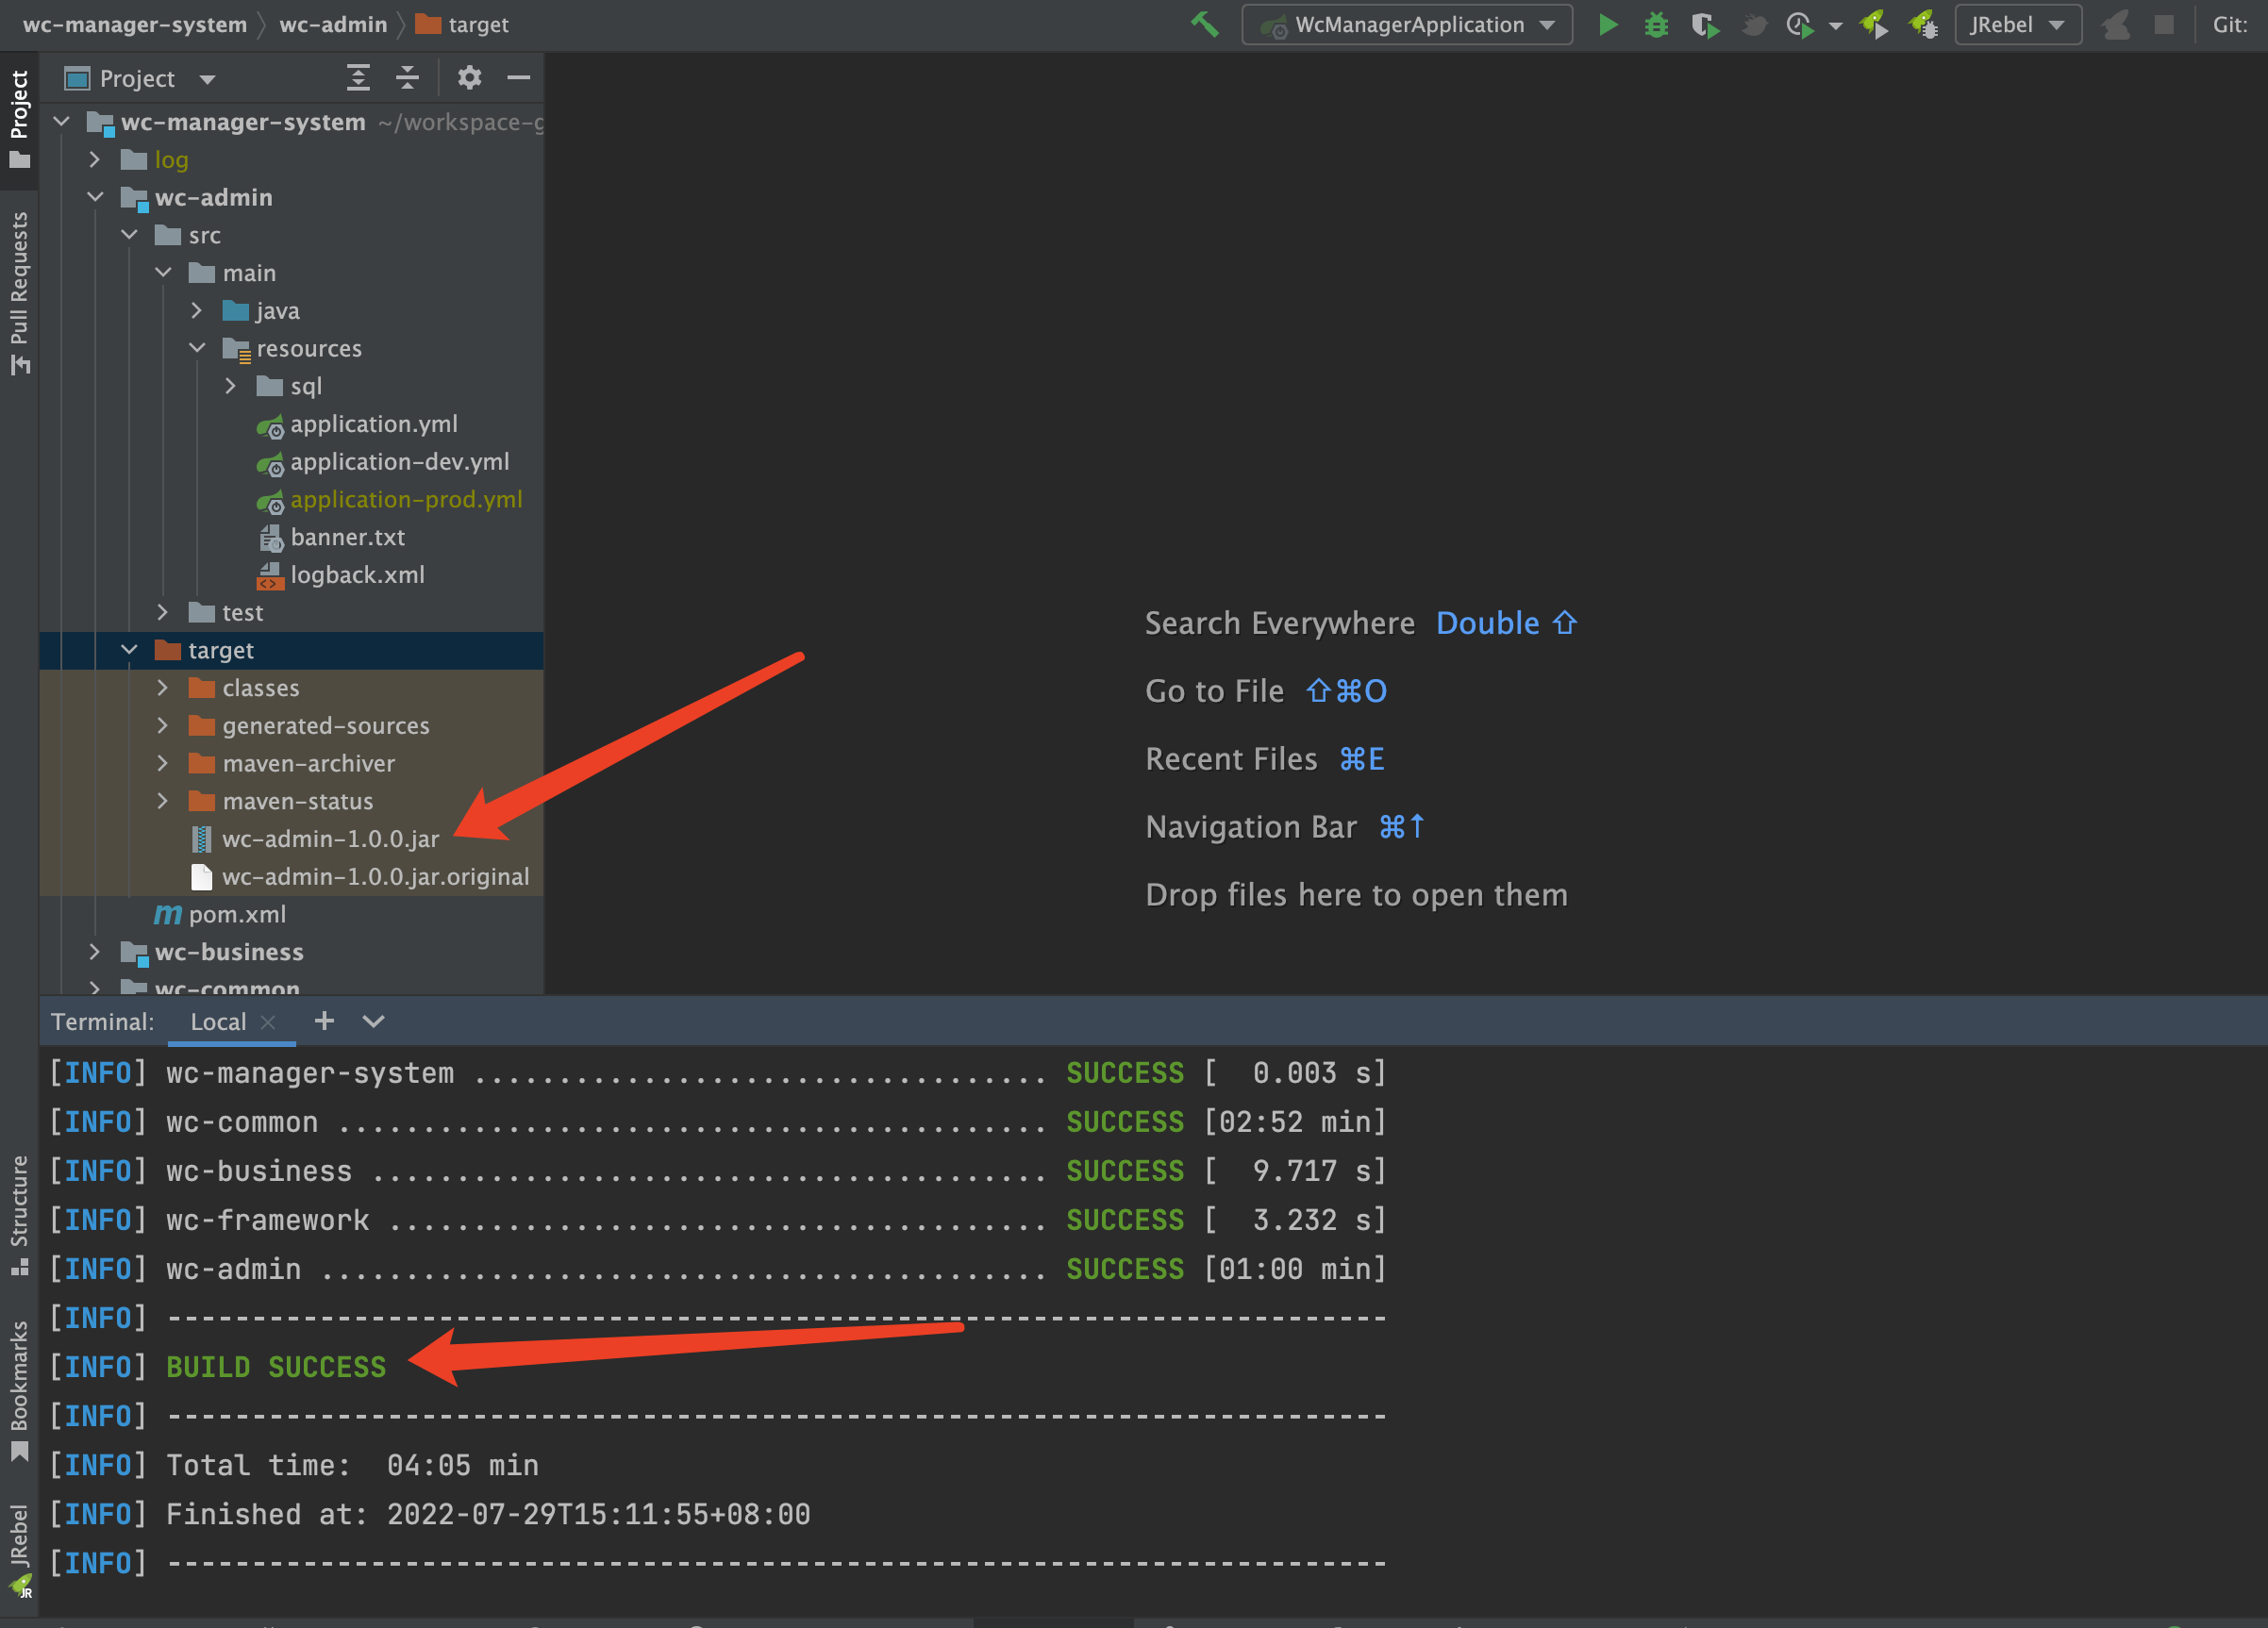The width and height of the screenshot is (2268, 1628).
Task: Close the Local terminal tab
Action: [x=267, y=1022]
